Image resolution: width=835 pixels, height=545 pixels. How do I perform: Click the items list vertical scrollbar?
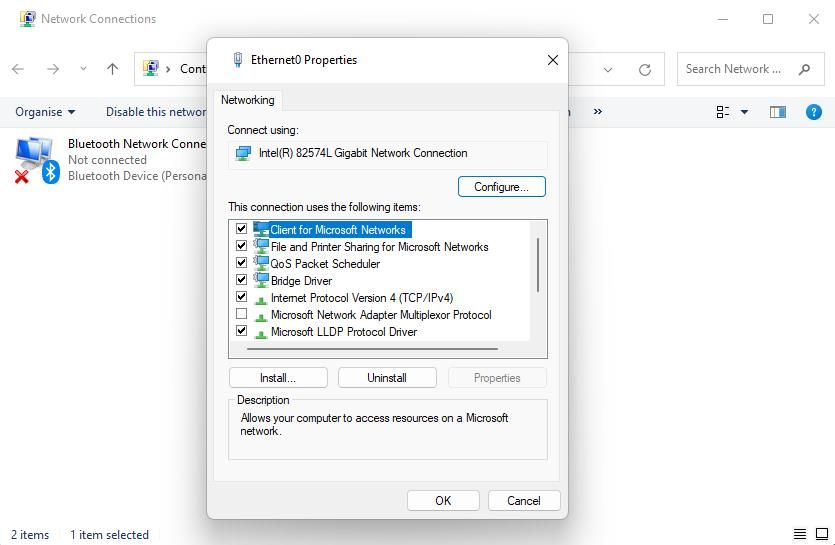538,265
